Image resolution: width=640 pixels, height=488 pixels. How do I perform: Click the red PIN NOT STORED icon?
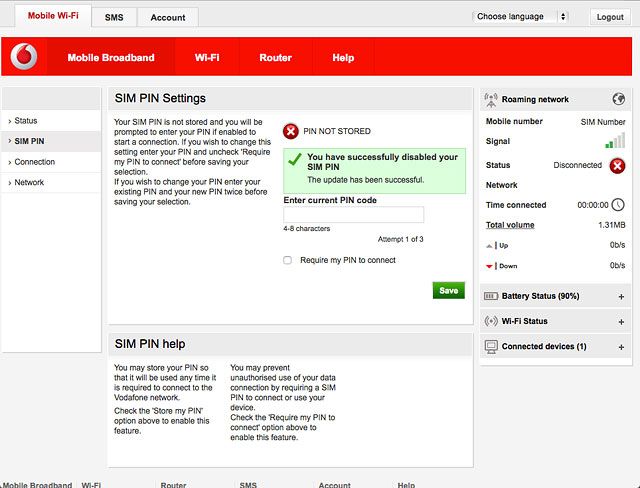(291, 131)
